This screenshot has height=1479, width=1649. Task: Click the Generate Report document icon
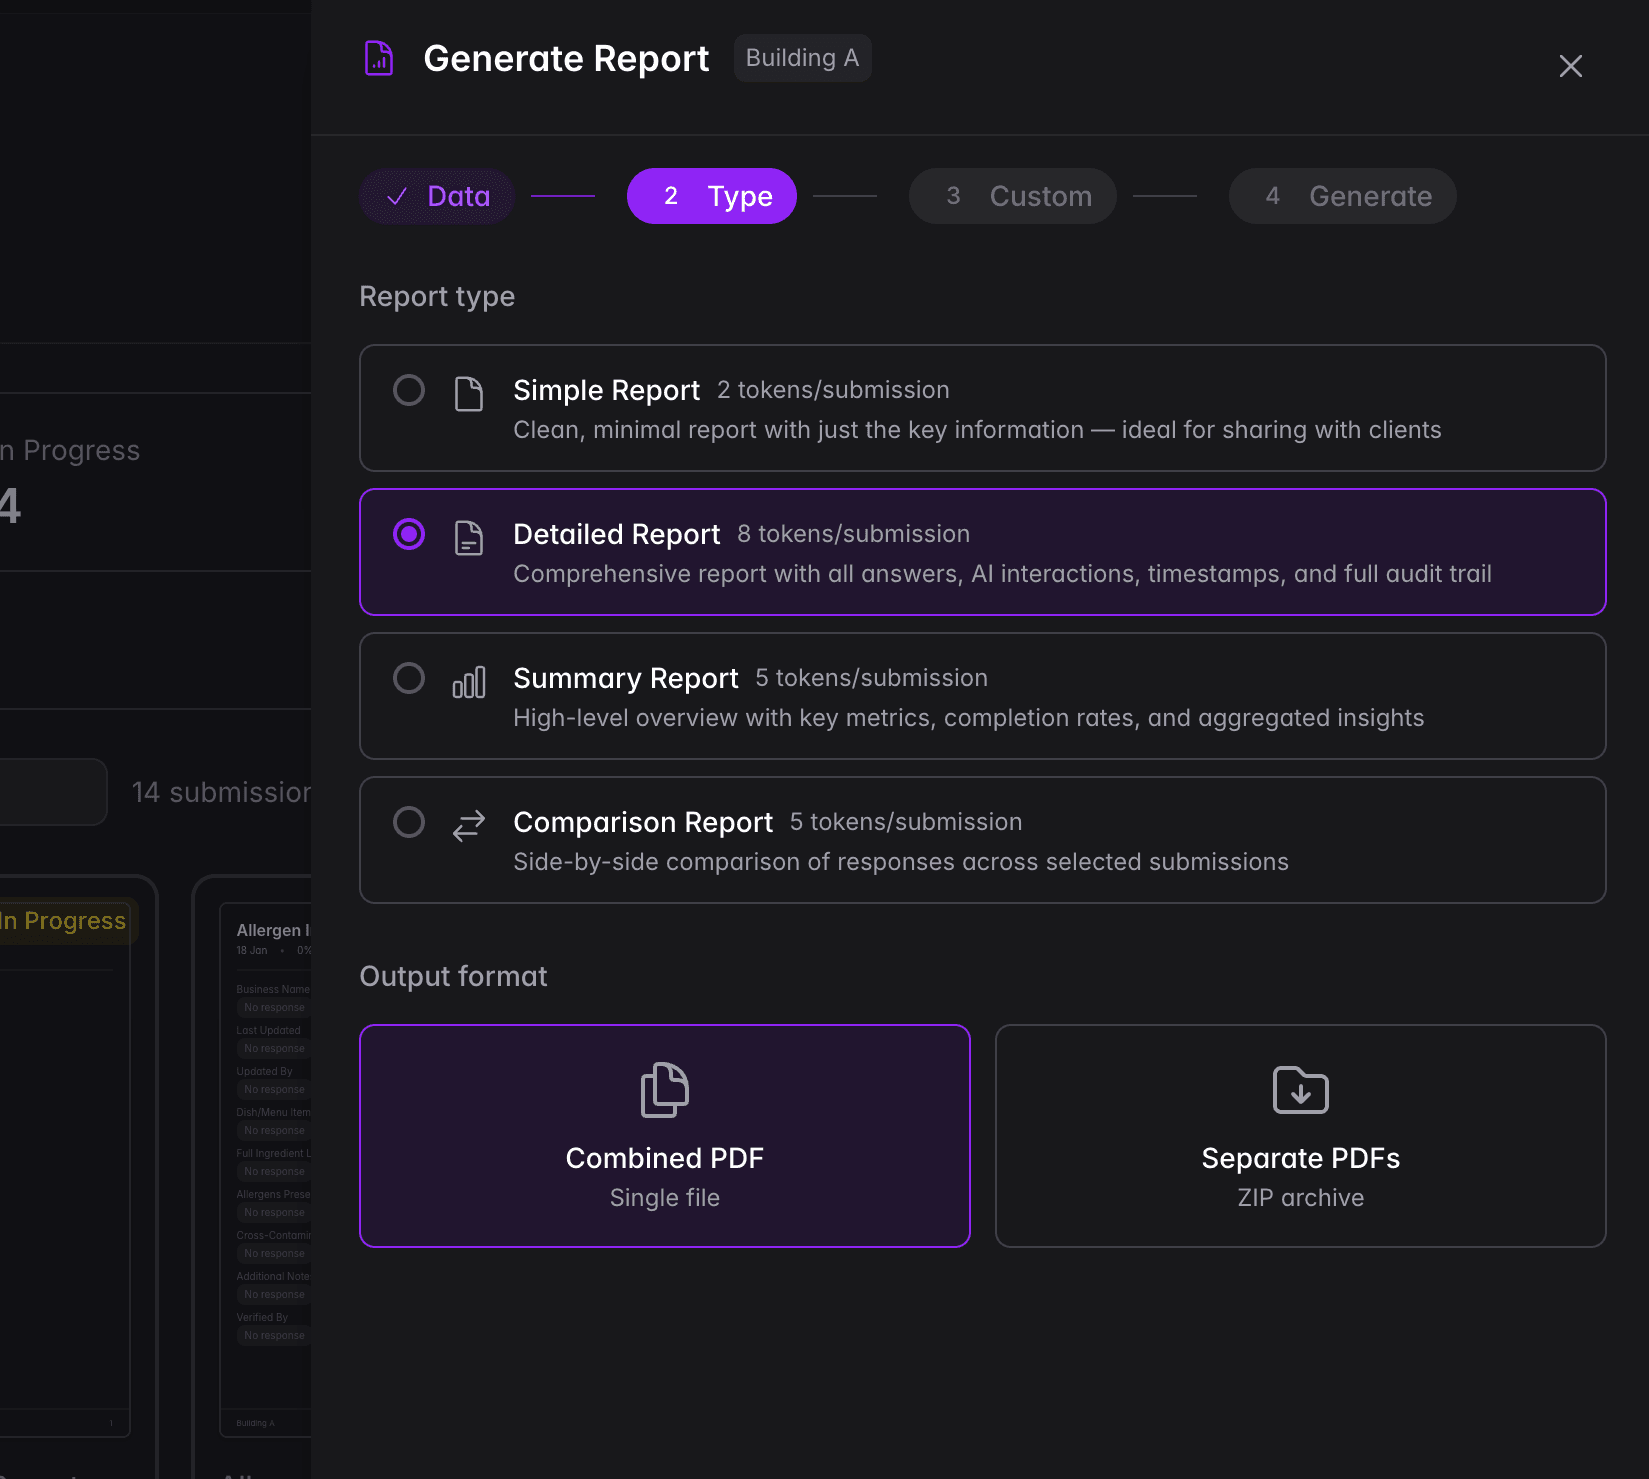pyautogui.click(x=378, y=58)
